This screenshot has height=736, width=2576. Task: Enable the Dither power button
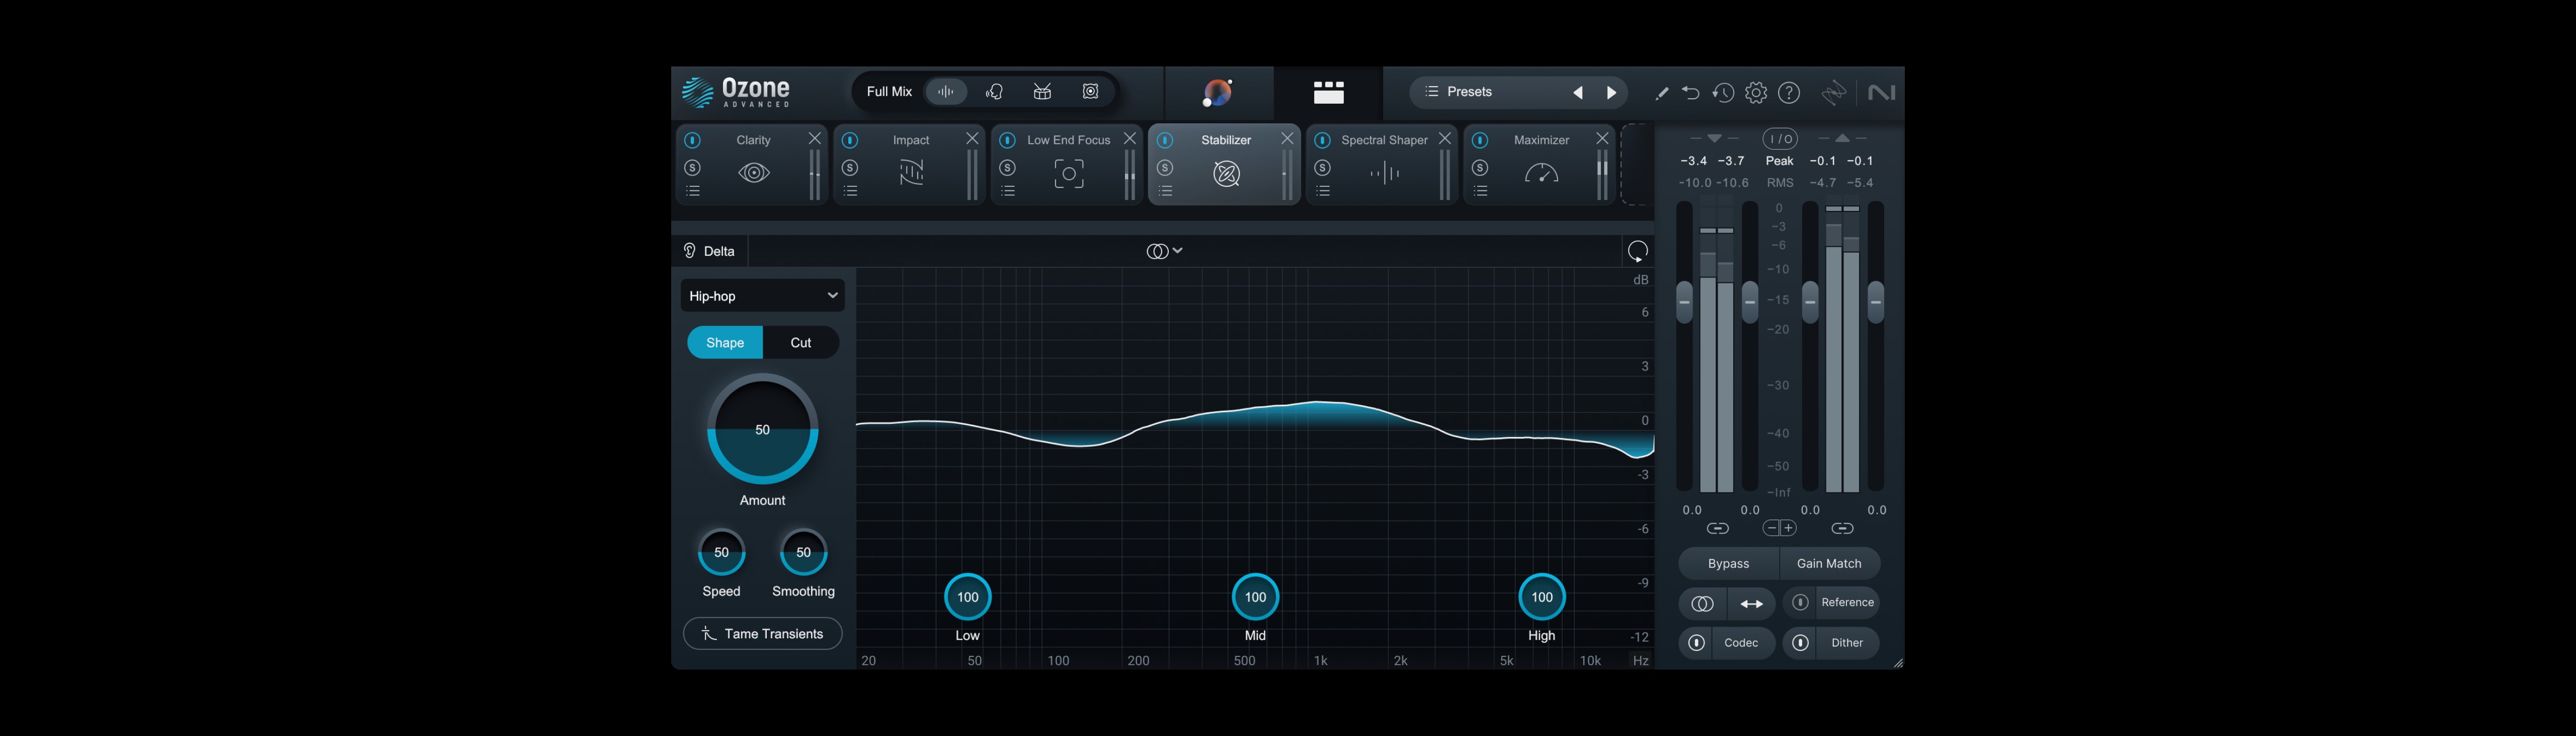click(1801, 643)
